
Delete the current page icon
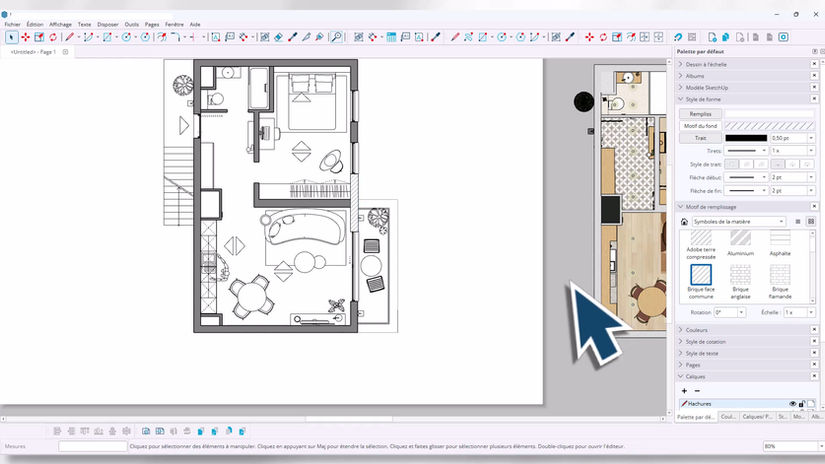740,37
